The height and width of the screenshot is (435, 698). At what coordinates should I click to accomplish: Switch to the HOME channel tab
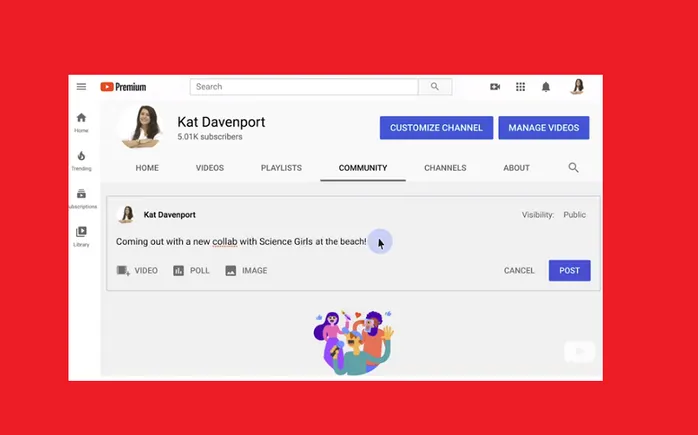coord(147,168)
